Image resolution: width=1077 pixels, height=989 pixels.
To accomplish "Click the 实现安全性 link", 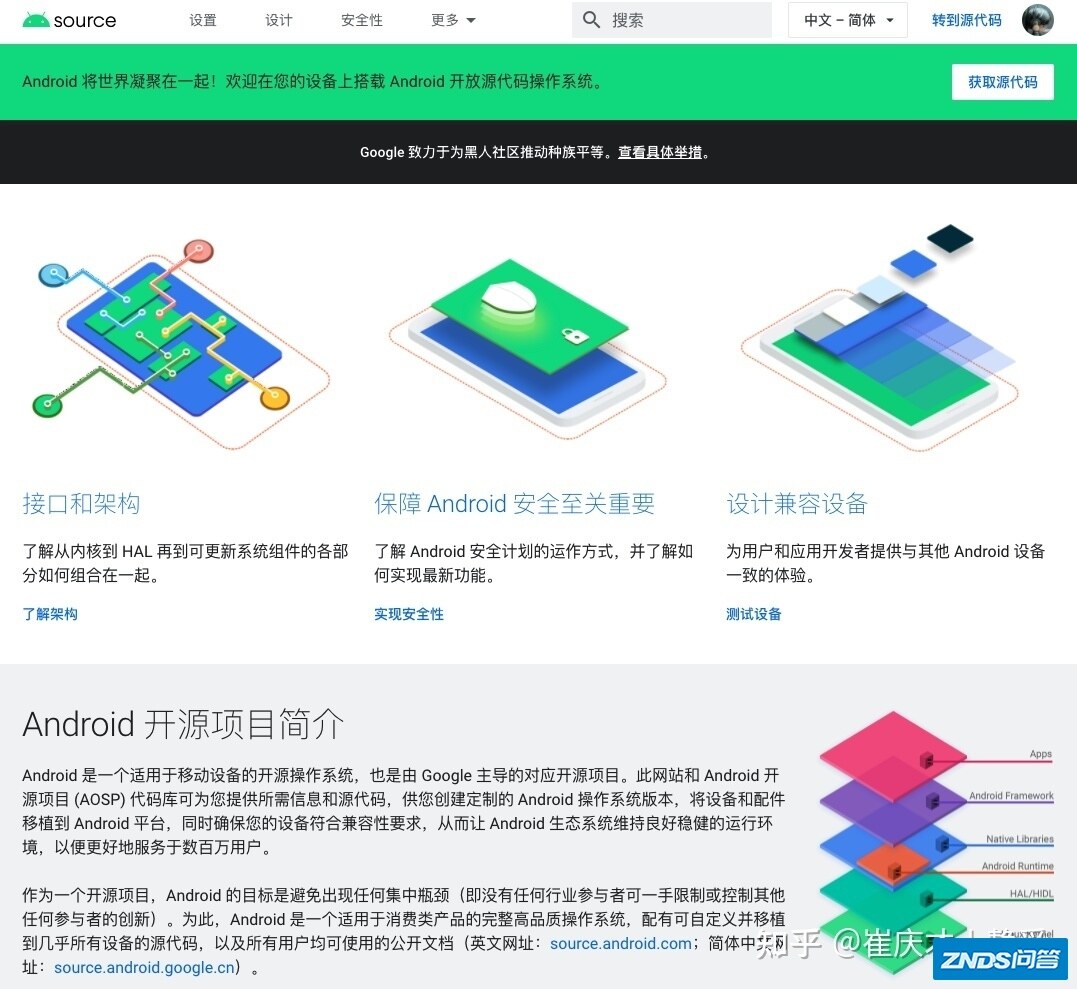I will point(409,613).
